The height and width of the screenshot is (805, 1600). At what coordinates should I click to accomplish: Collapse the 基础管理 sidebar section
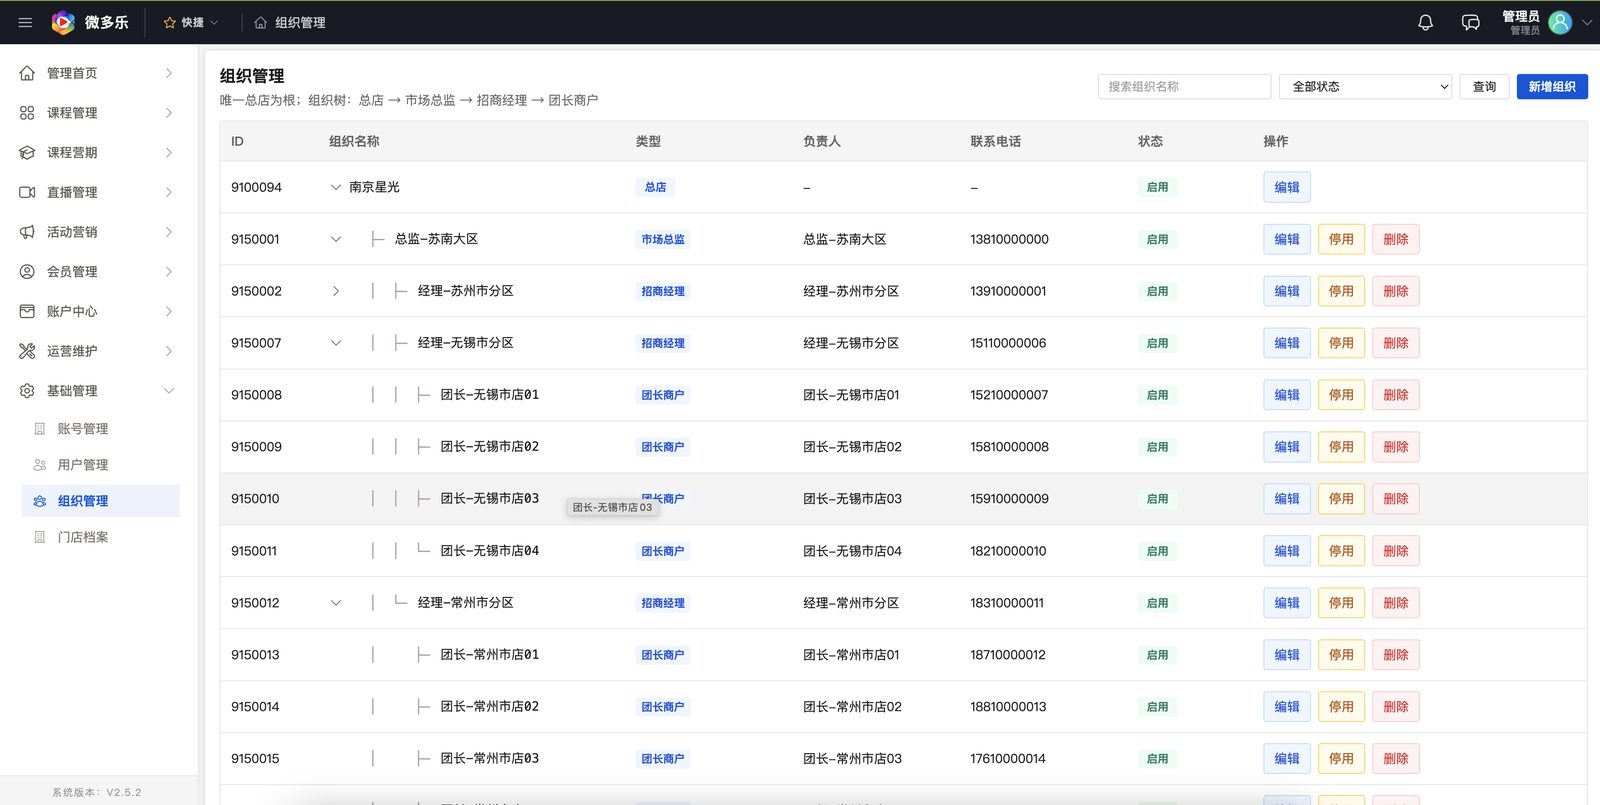click(169, 390)
